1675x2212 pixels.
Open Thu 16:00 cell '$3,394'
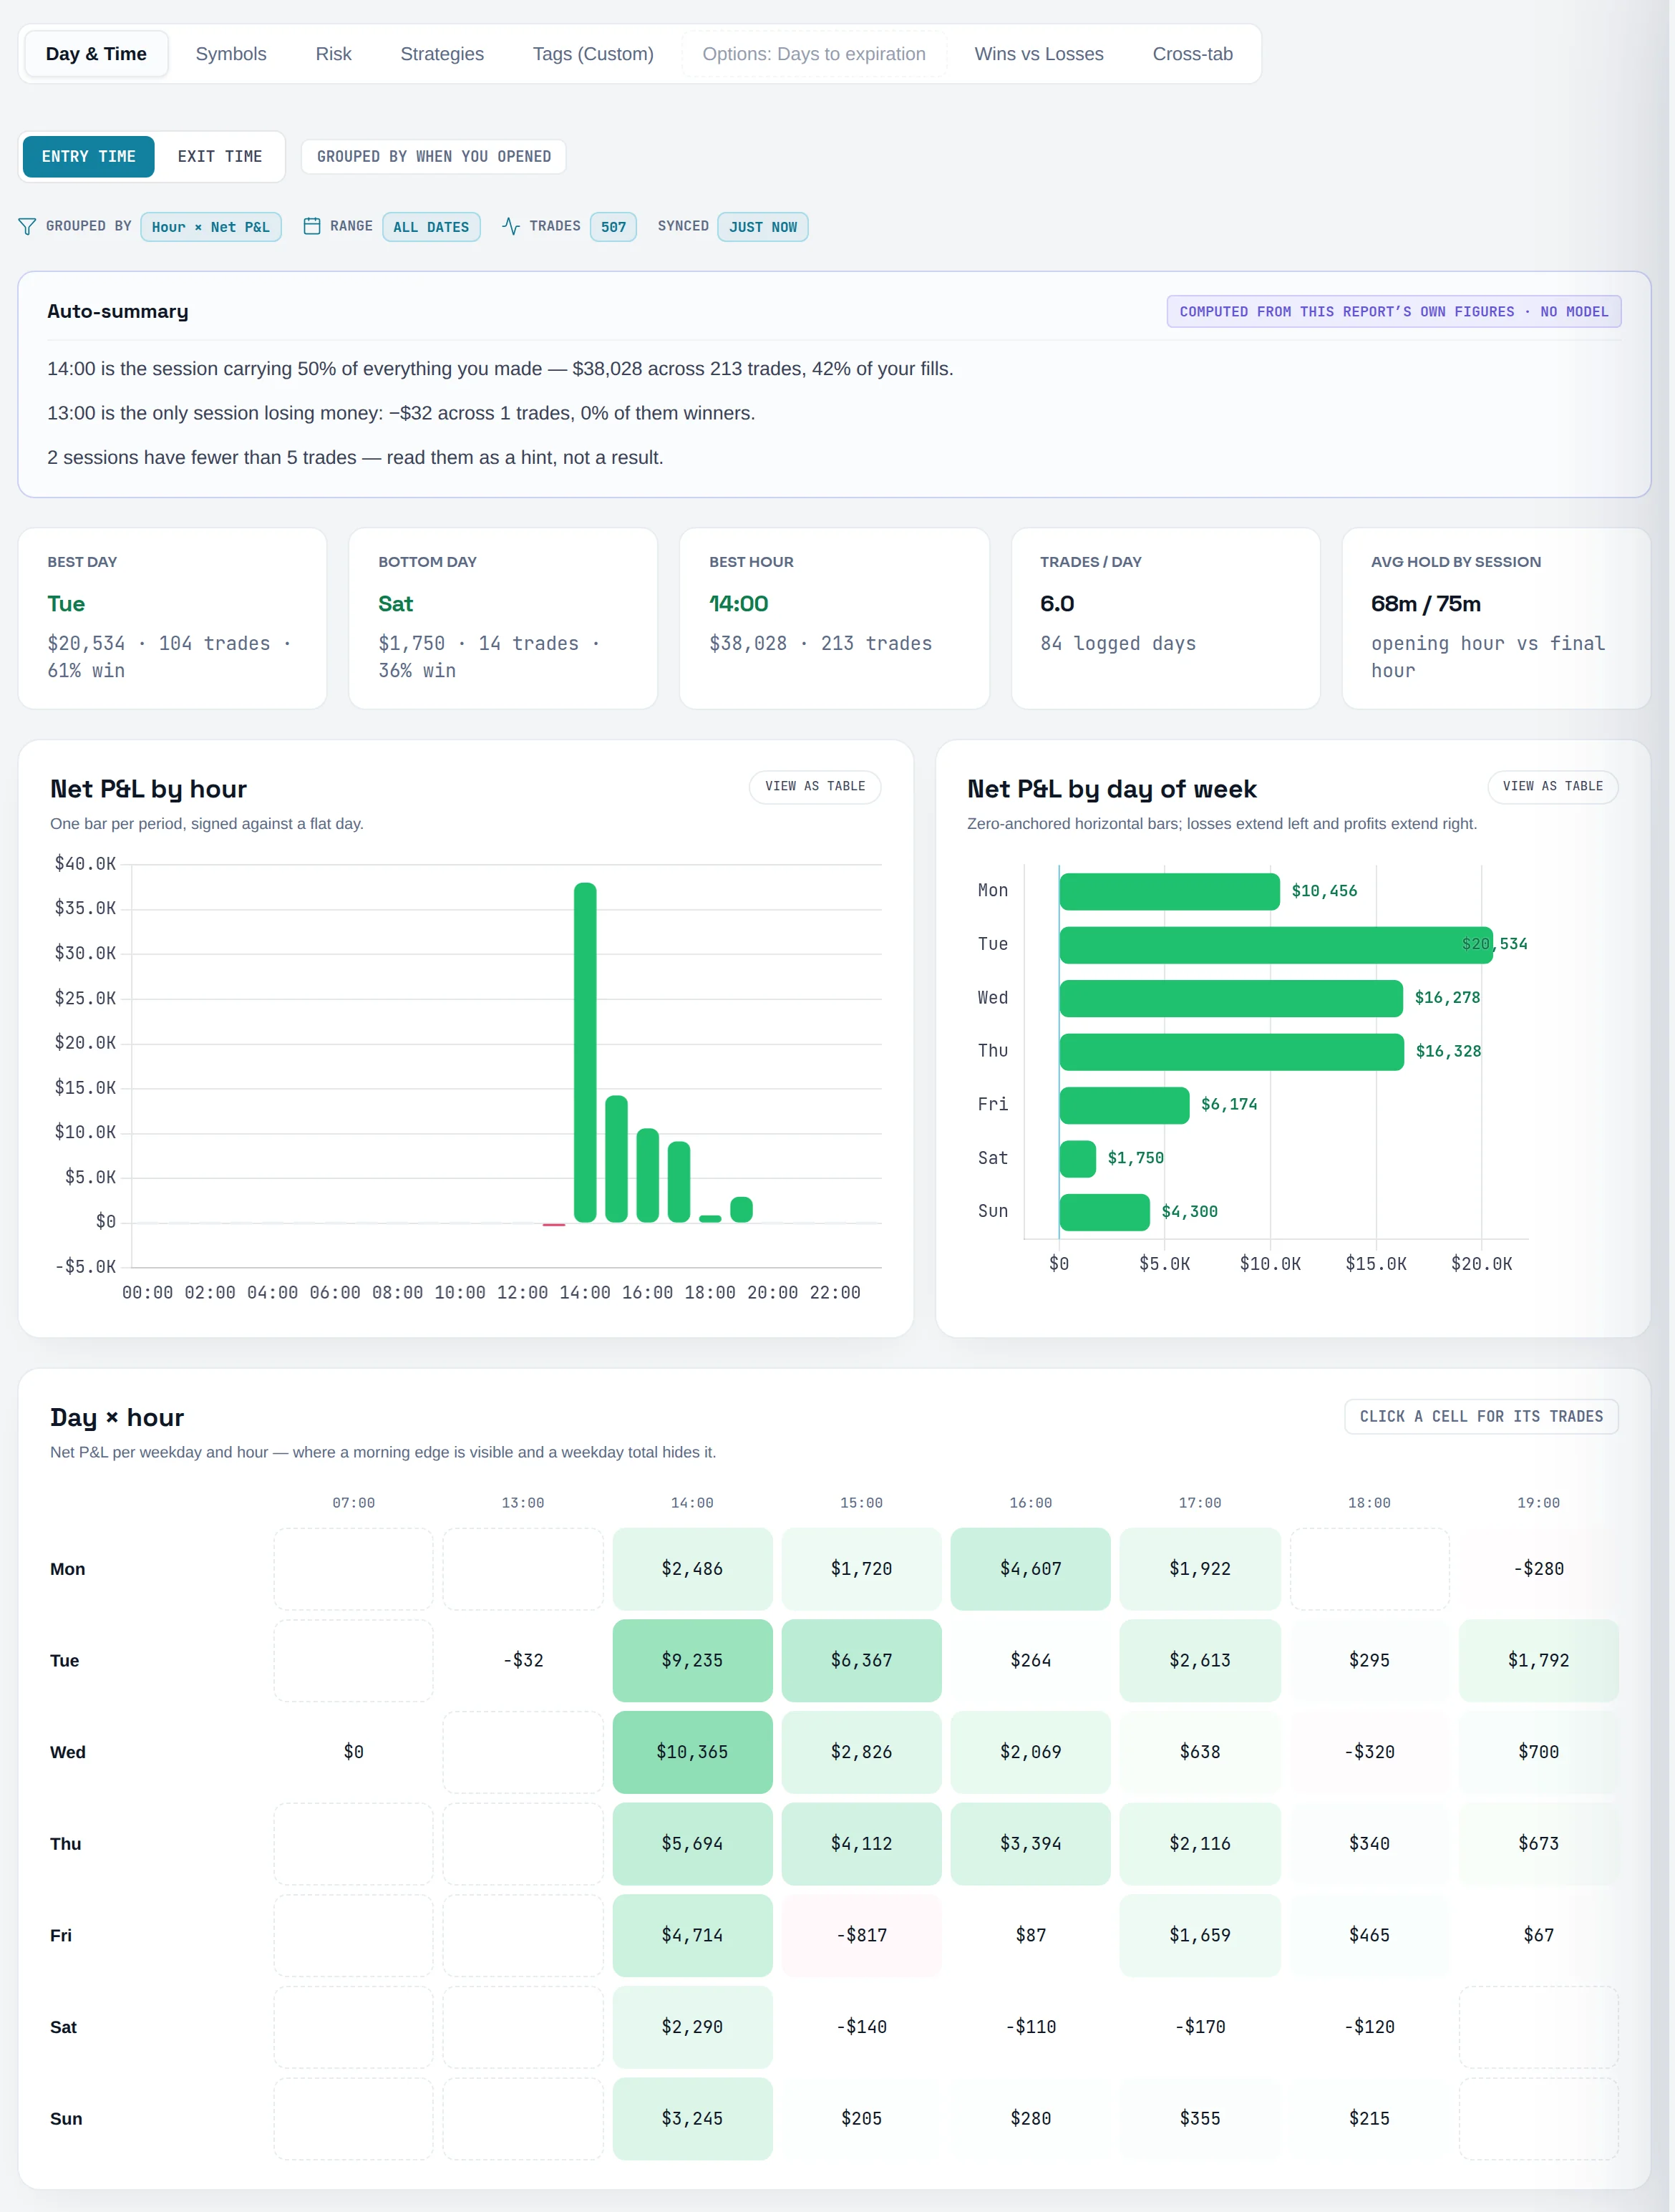tap(1030, 1844)
